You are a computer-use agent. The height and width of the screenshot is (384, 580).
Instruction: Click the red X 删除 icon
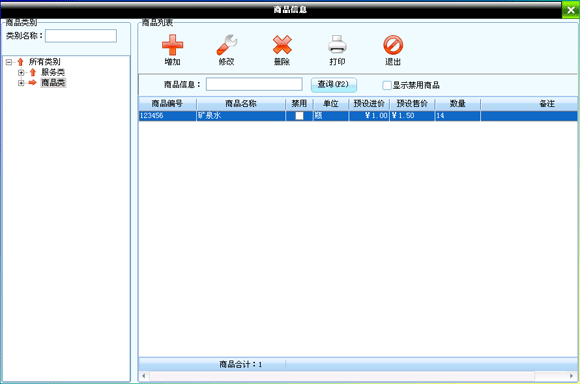tap(282, 45)
